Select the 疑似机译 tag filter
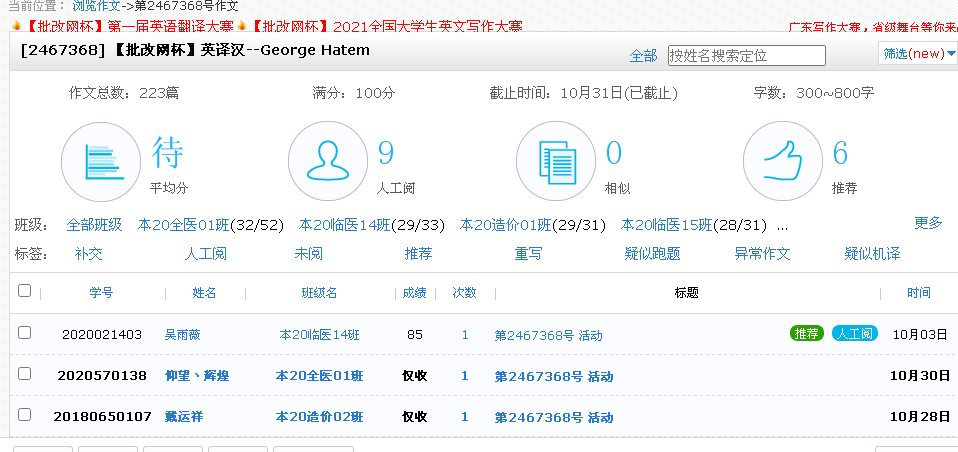958x452 pixels. tap(872, 254)
